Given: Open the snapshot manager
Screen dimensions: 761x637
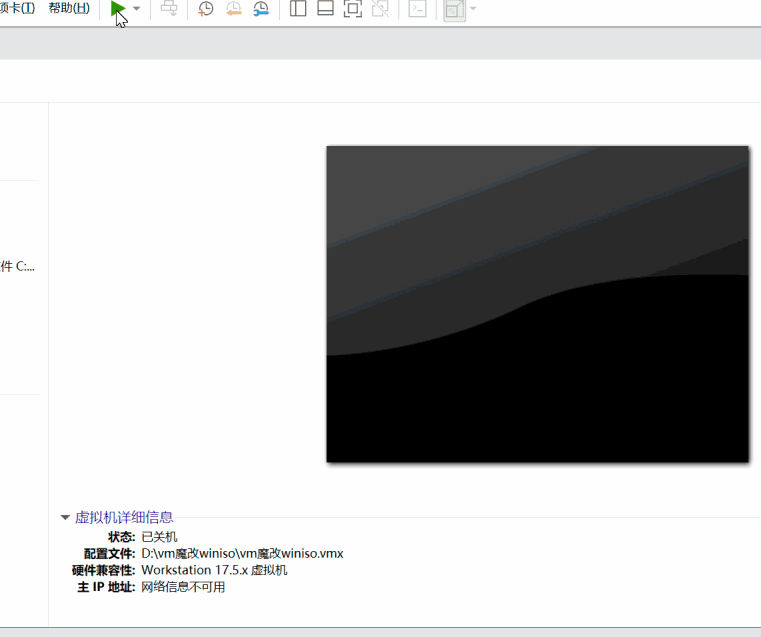Looking at the screenshot, I should [x=261, y=9].
